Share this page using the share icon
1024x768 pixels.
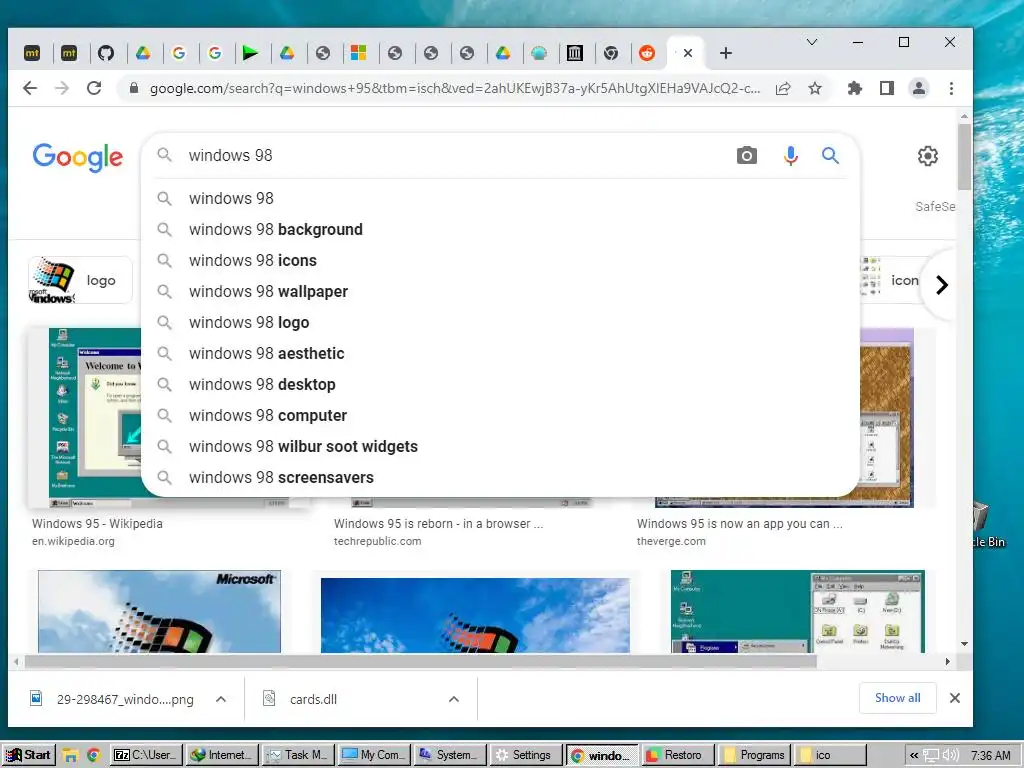783,88
